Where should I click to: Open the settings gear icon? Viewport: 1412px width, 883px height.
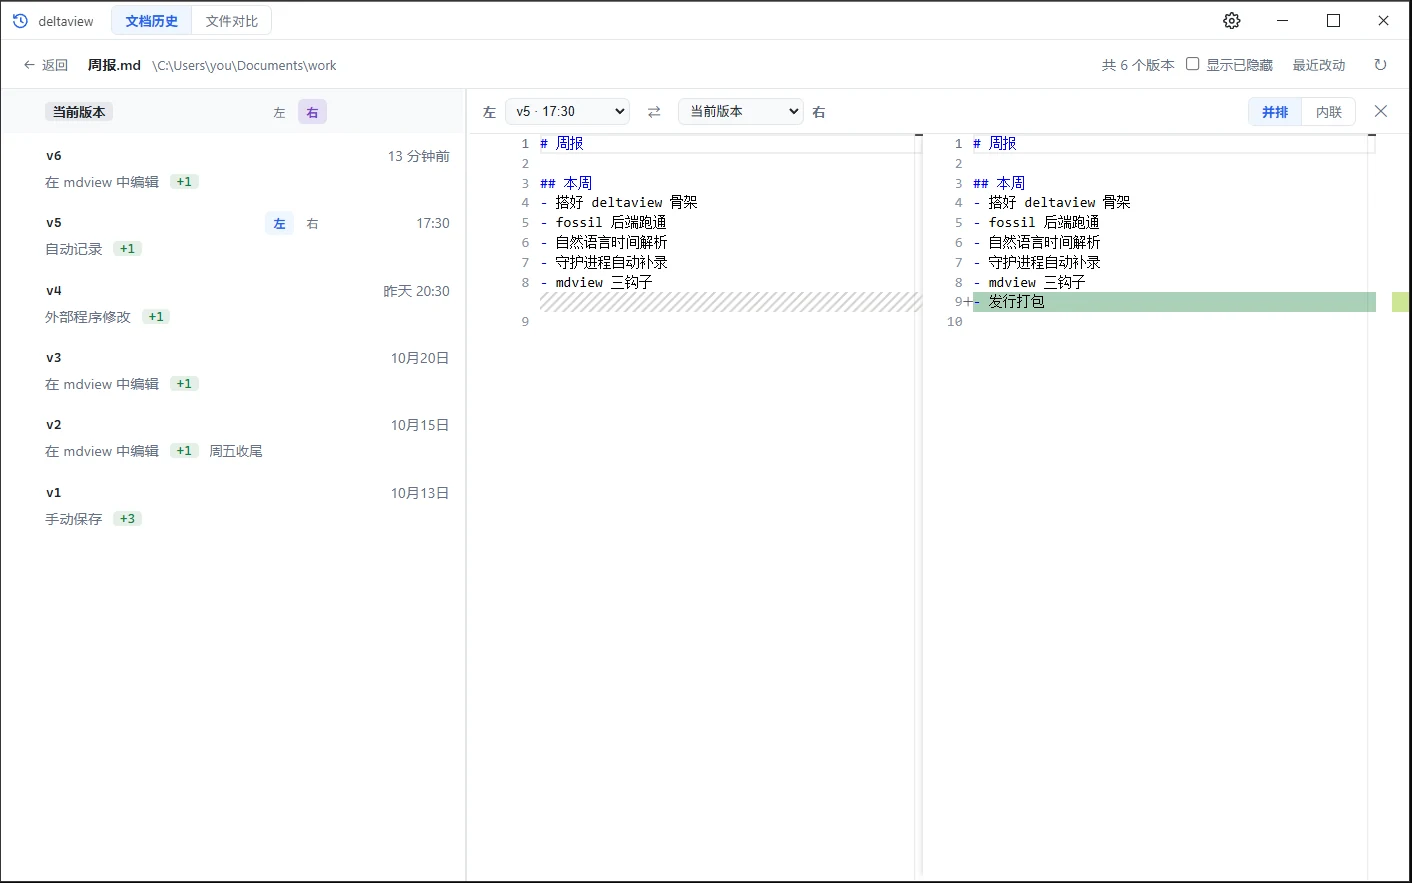pos(1232,21)
